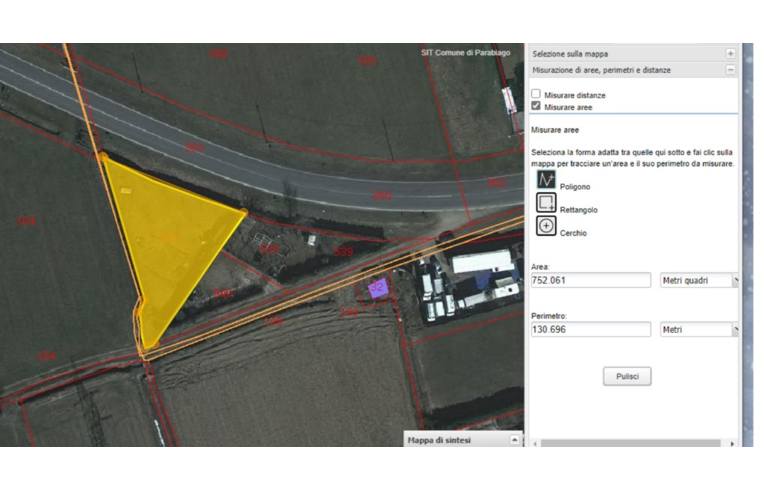Choose the Cerchio circle tool icon
The height and width of the screenshot is (492, 764).
click(x=546, y=226)
